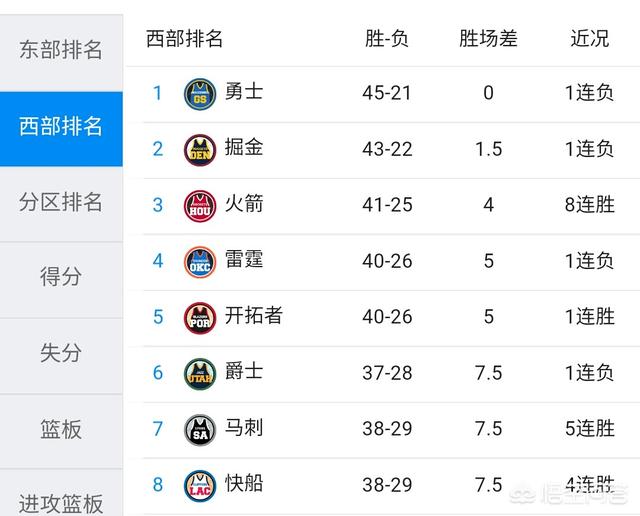The width and height of the screenshot is (640, 516).
Task: Click the Spurs SA team logo
Action: click(x=200, y=430)
